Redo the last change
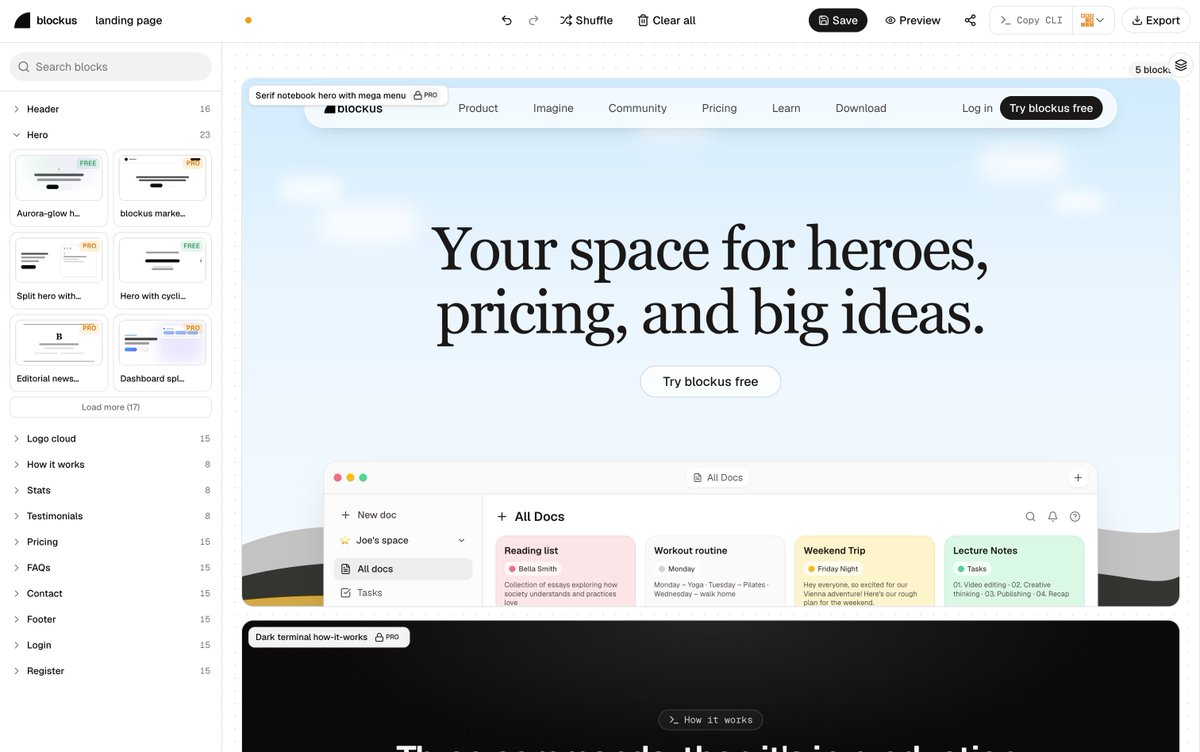Image resolution: width=1200 pixels, height=752 pixels. [x=533, y=20]
